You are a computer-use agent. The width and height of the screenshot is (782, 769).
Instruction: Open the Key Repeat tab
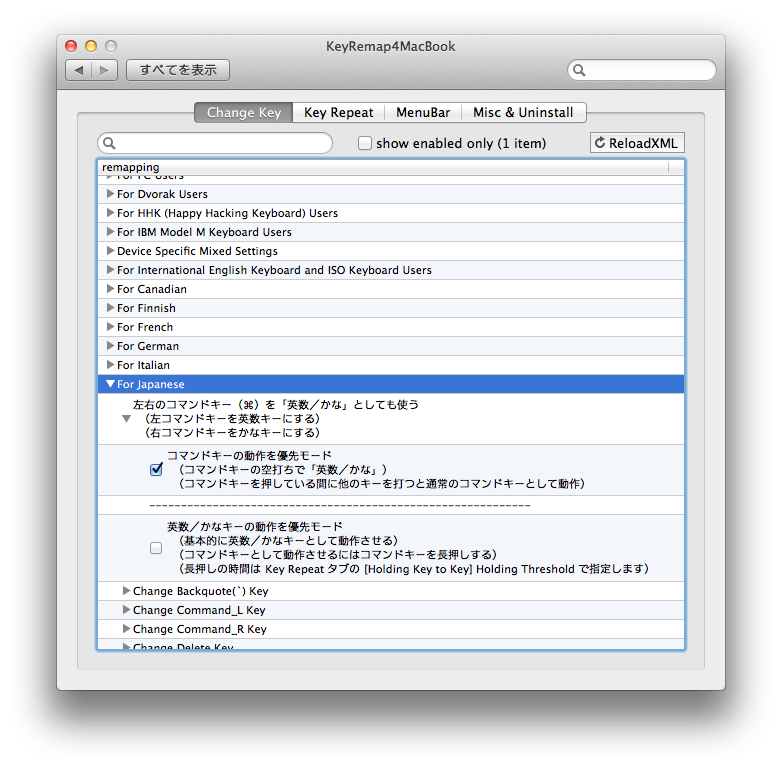(x=339, y=113)
